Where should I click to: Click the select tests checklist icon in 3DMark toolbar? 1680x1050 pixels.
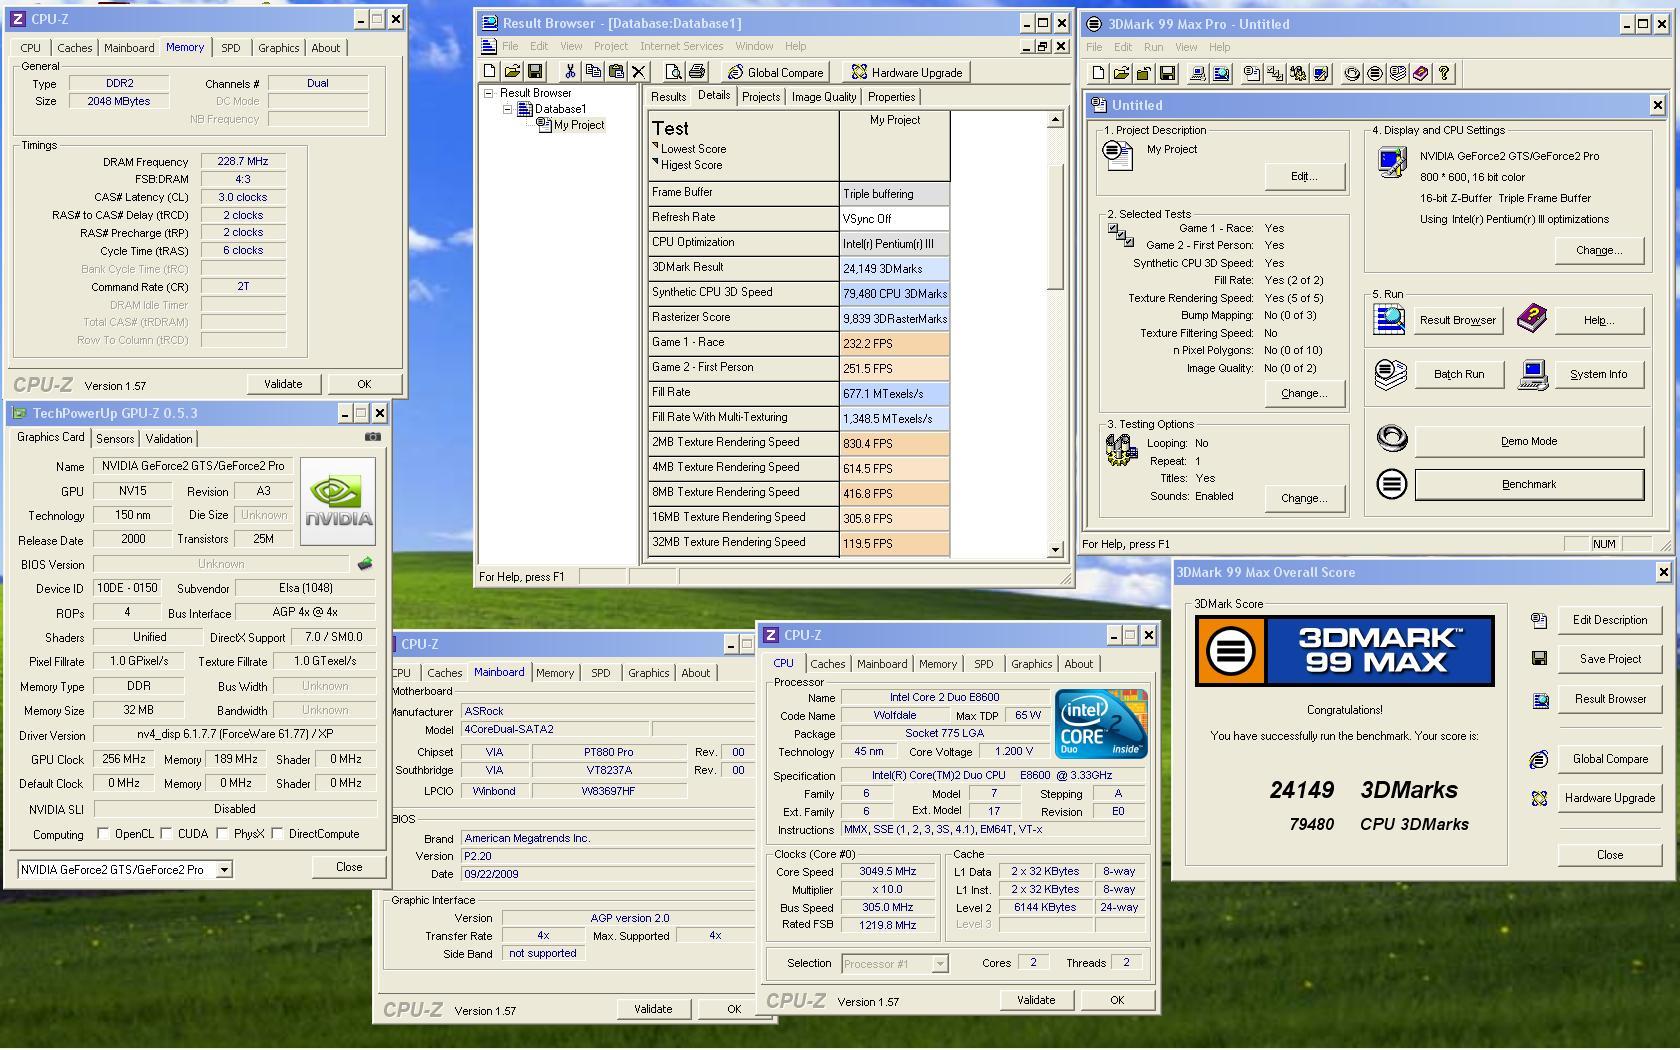pos(1275,73)
